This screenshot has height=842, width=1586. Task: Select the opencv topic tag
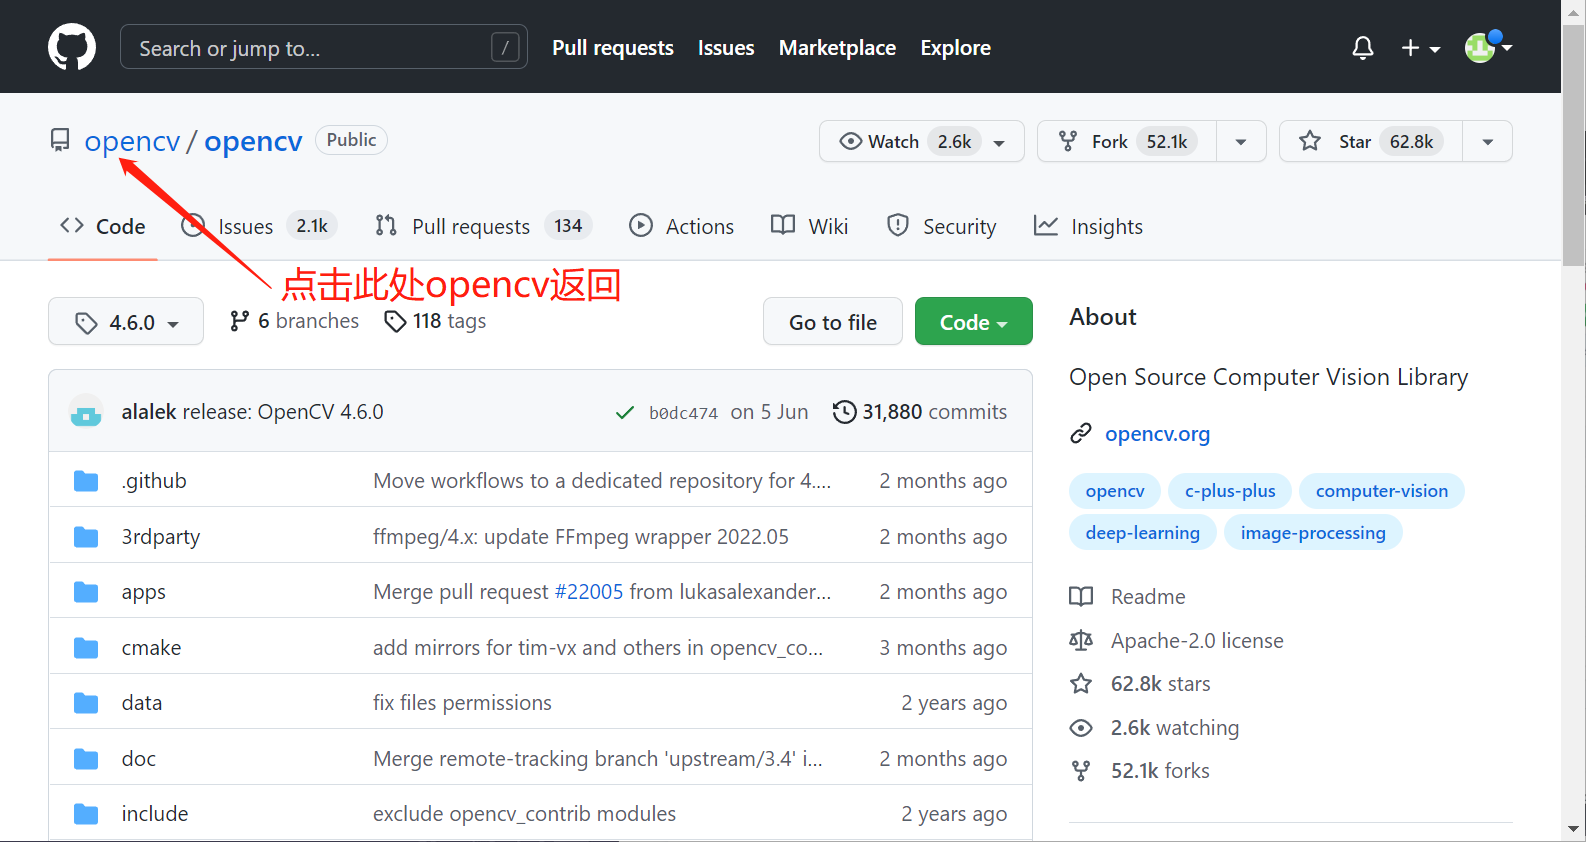pyautogui.click(x=1115, y=491)
